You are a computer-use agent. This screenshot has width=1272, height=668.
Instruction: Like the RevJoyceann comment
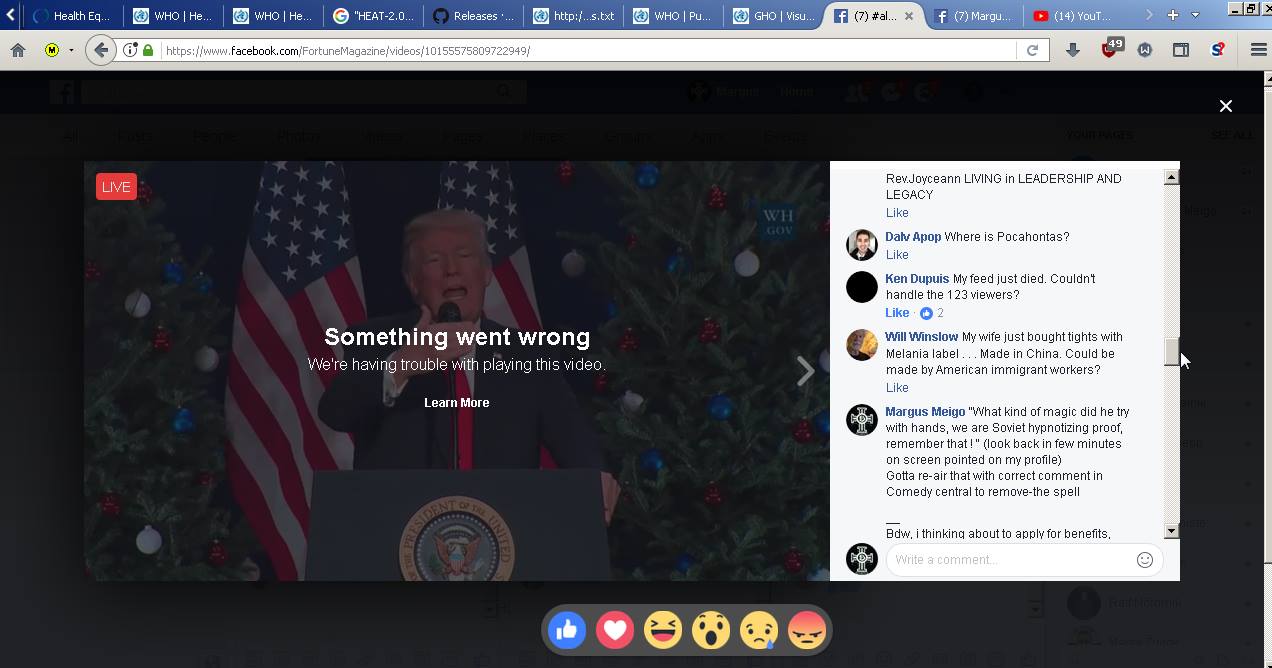[x=897, y=212]
